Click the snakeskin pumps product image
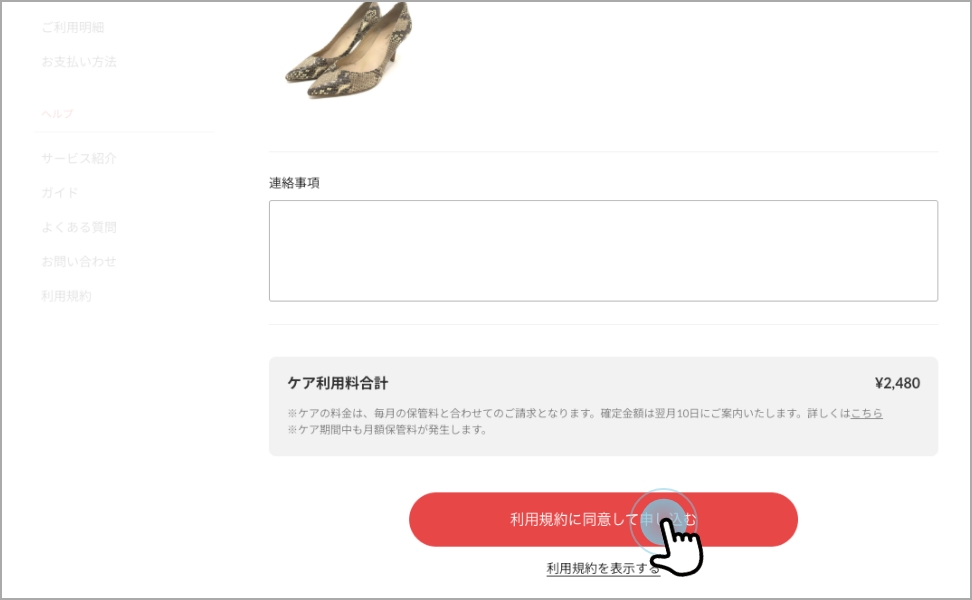 click(349, 50)
